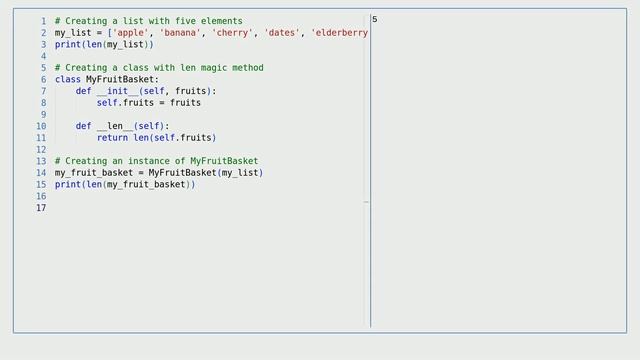The height and width of the screenshot is (360, 640).
Task: Click line number 6 in gutter
Action: tap(44, 80)
